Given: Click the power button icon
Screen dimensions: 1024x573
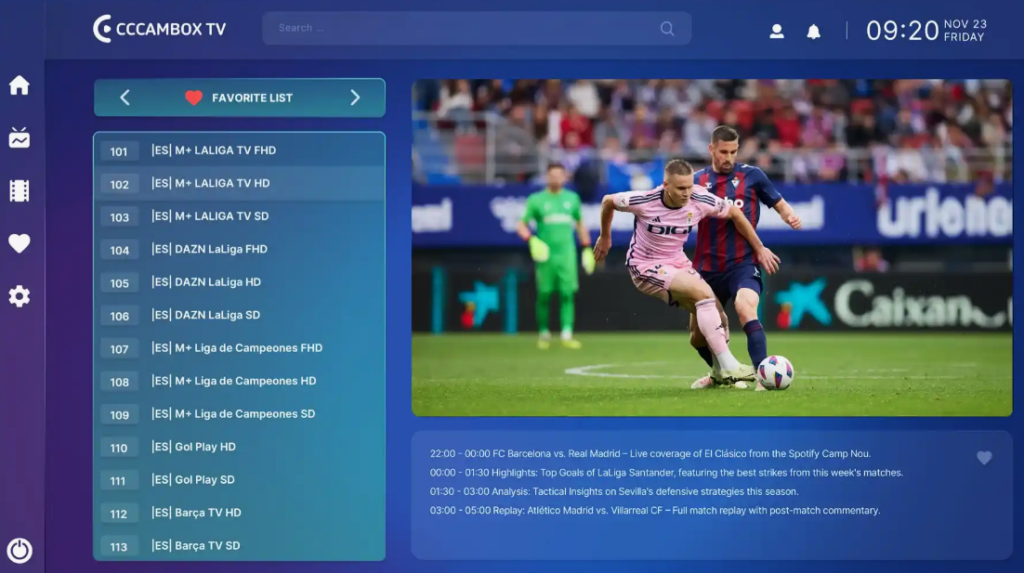Looking at the screenshot, I should pyautogui.click(x=20, y=550).
